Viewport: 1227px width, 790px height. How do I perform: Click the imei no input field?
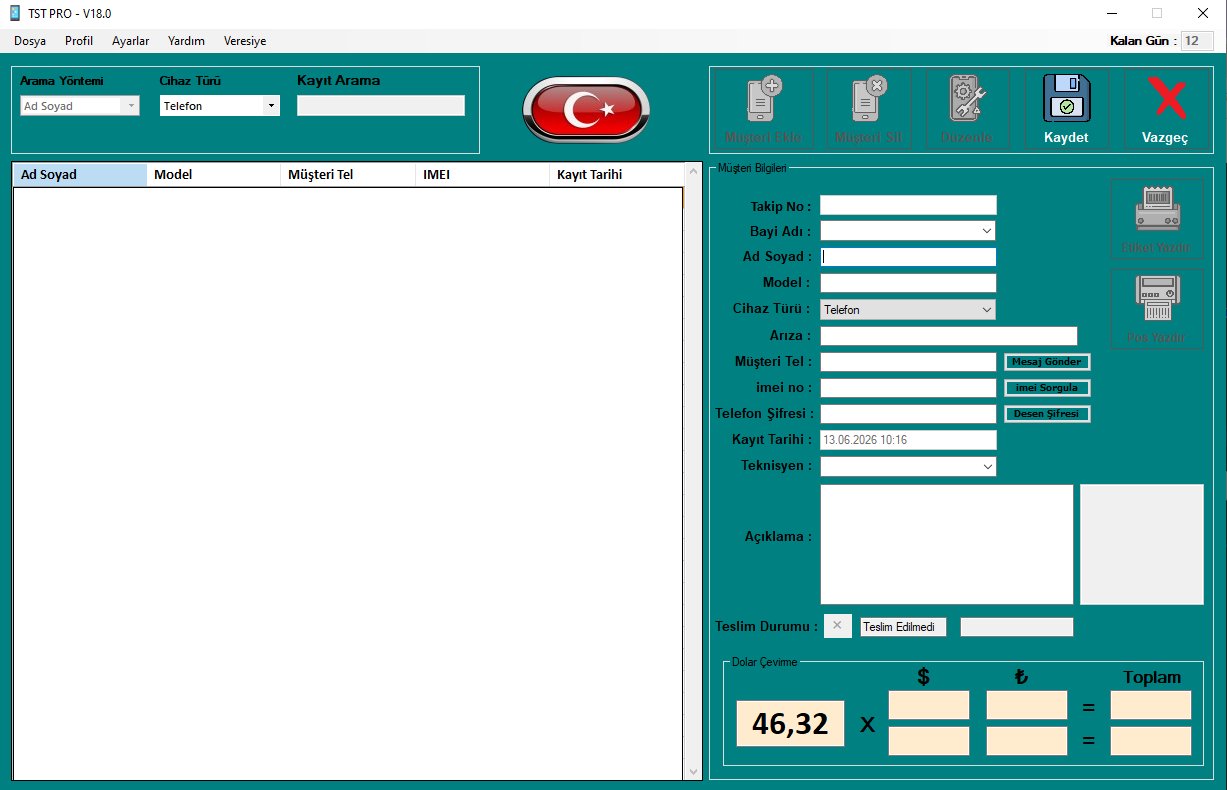[908, 388]
